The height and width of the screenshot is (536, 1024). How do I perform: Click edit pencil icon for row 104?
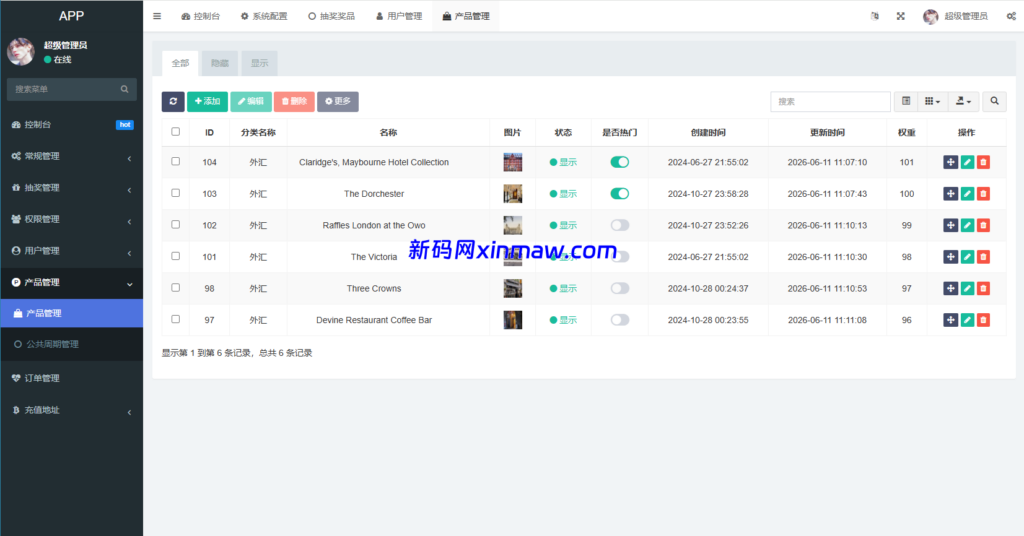click(x=967, y=162)
